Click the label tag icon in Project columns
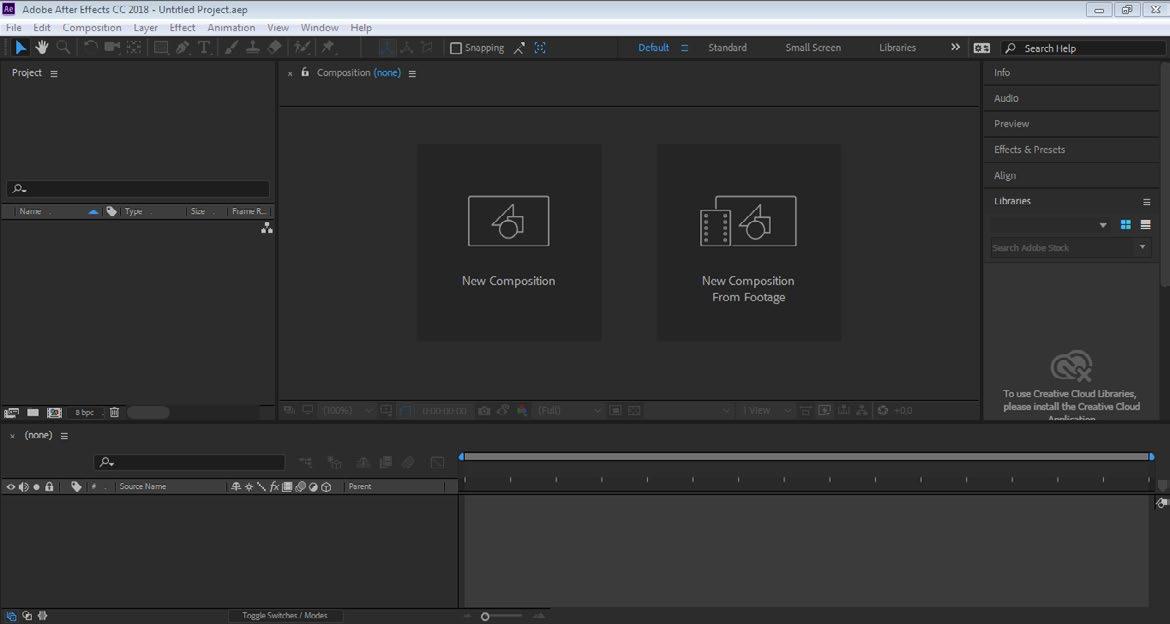1170x624 pixels. tap(111, 211)
